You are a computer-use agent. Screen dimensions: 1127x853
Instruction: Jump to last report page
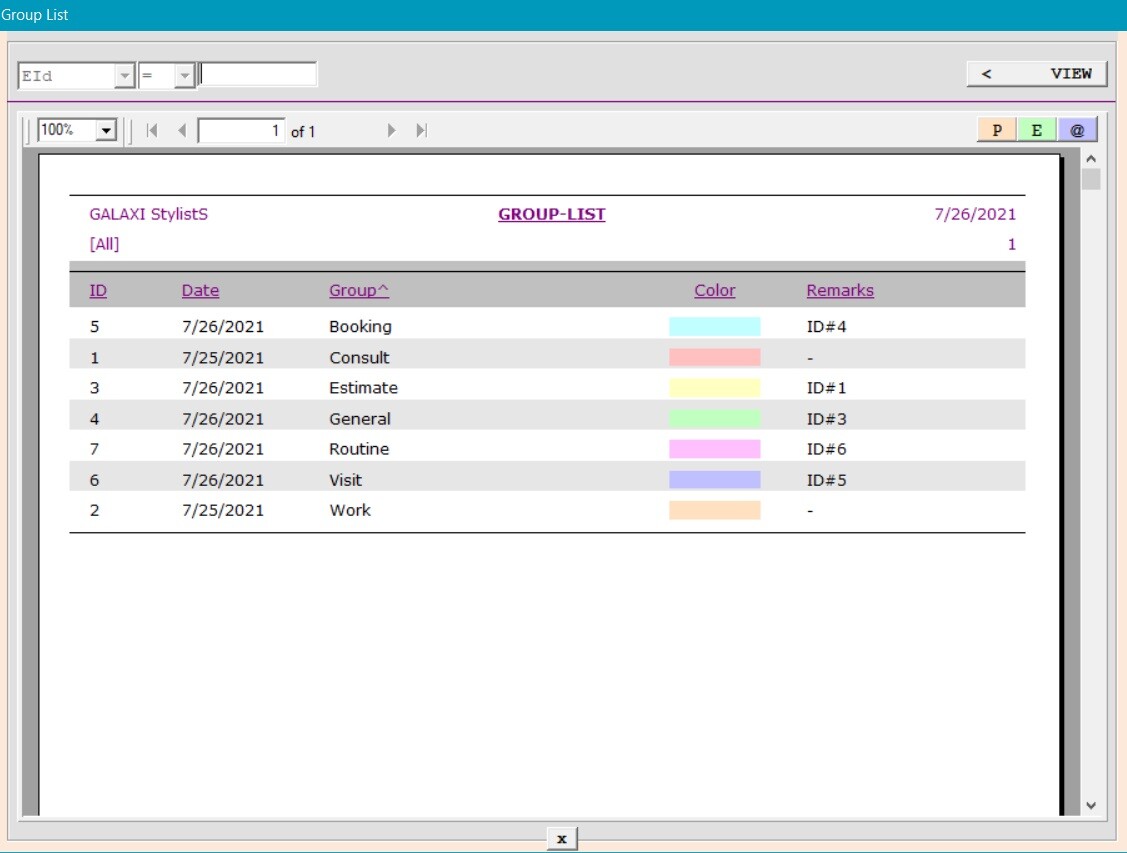point(422,131)
